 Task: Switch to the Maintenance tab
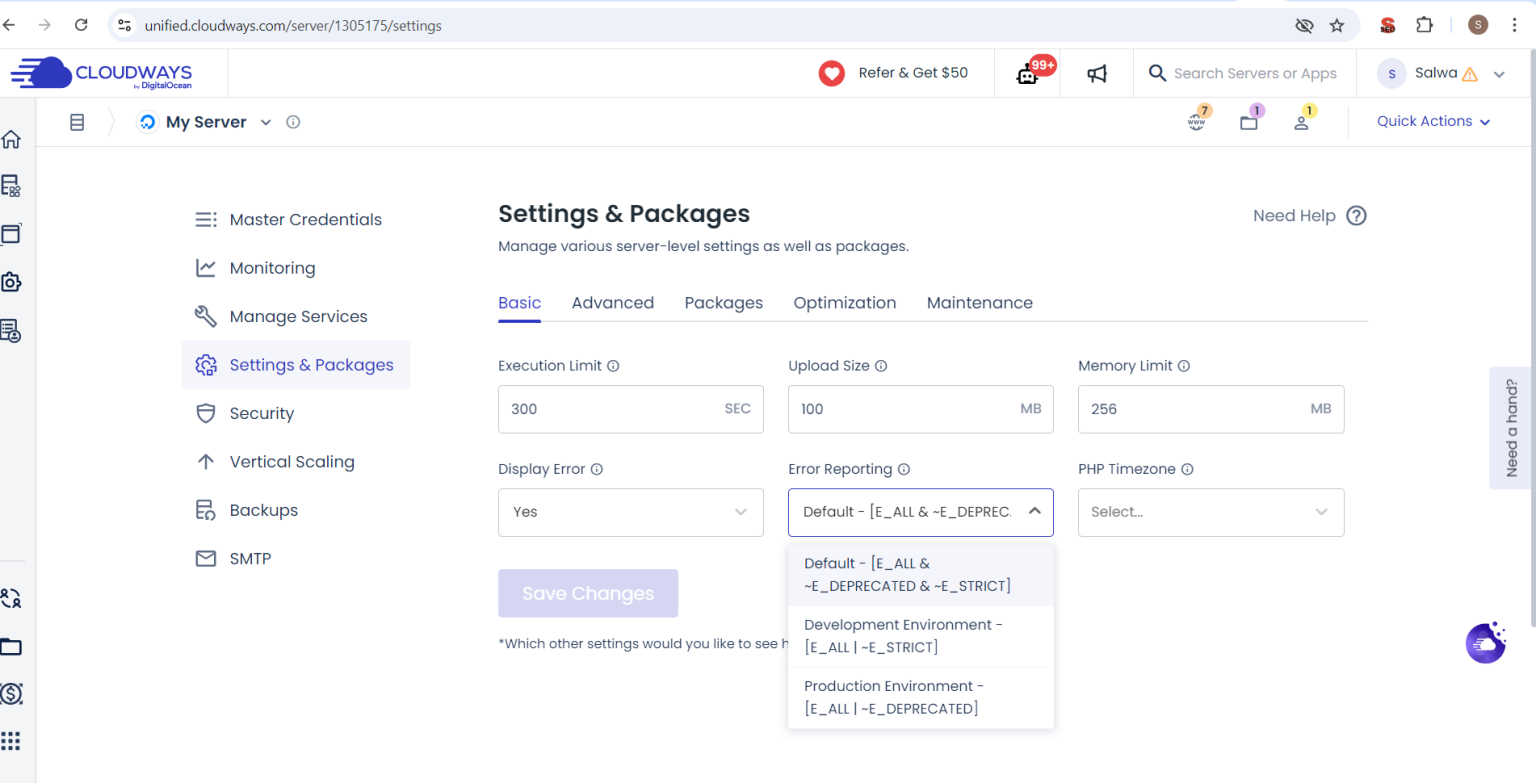(980, 303)
